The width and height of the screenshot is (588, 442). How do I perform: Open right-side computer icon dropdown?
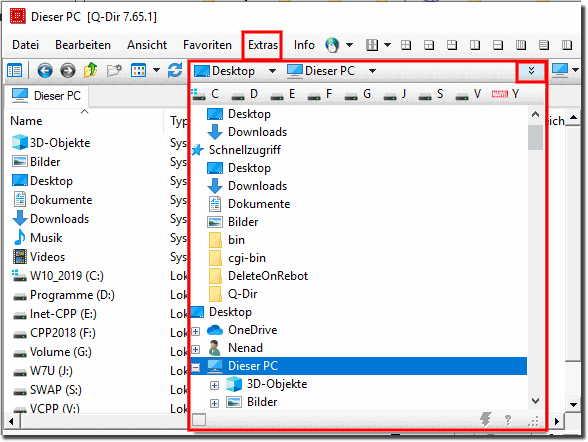click(575, 70)
